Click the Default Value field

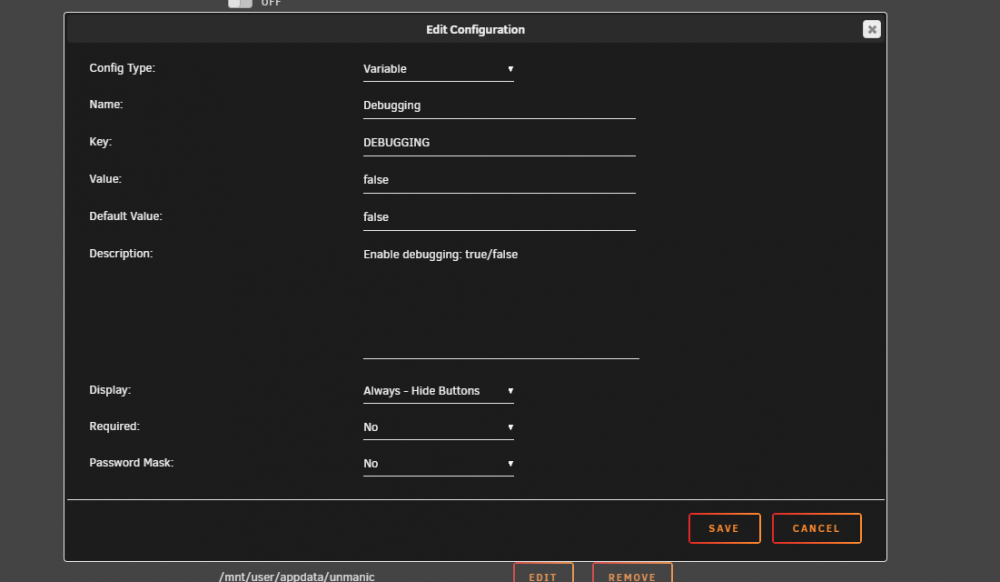coord(499,217)
